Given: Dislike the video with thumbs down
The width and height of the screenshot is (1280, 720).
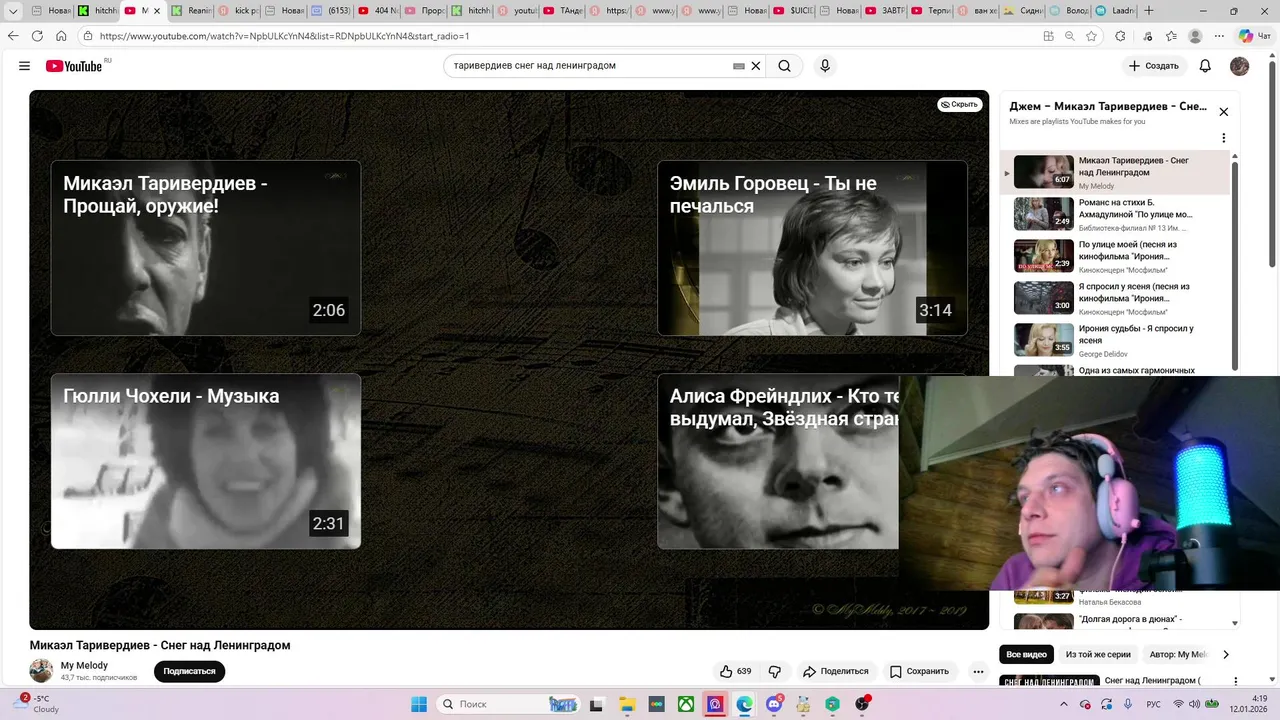Looking at the screenshot, I should pos(775,671).
